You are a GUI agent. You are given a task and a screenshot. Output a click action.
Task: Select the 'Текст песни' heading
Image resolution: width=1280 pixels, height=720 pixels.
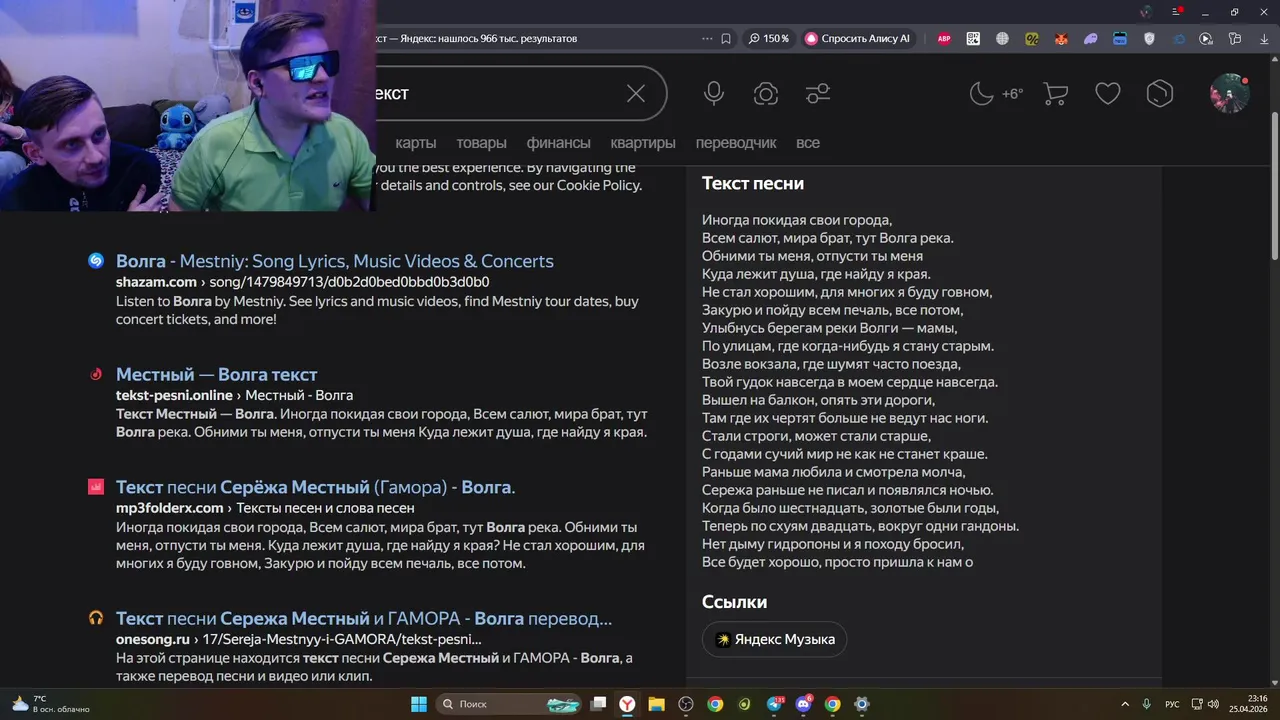tap(753, 184)
